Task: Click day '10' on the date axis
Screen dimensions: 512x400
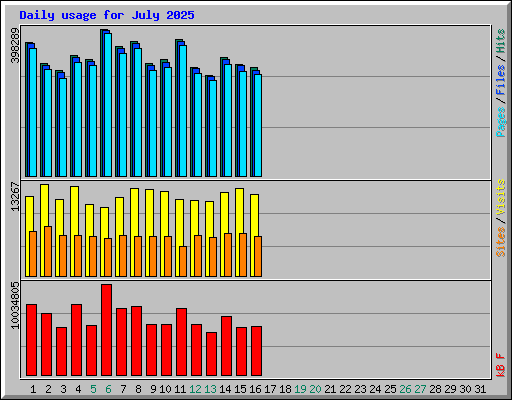Action: click(165, 389)
